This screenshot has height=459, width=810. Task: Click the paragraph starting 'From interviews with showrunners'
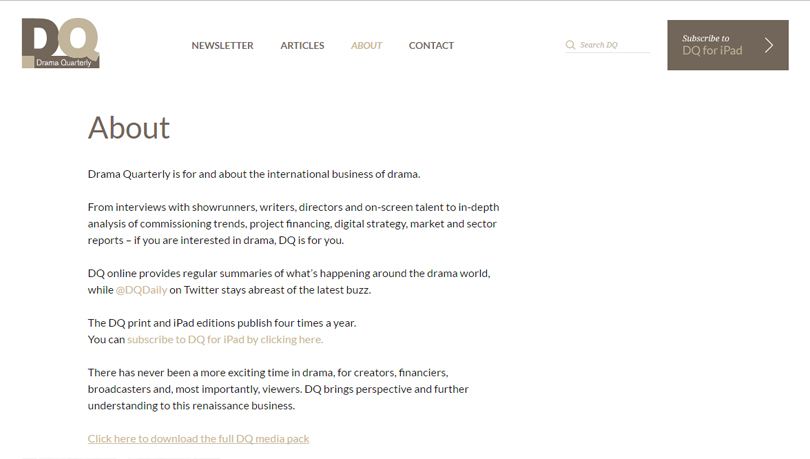point(292,223)
